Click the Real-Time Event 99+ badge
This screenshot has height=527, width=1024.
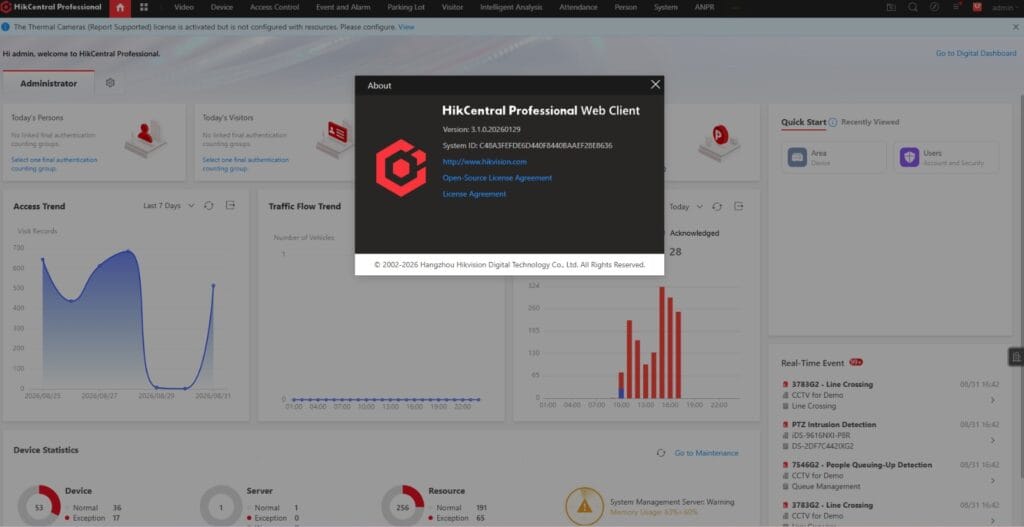(x=856, y=362)
